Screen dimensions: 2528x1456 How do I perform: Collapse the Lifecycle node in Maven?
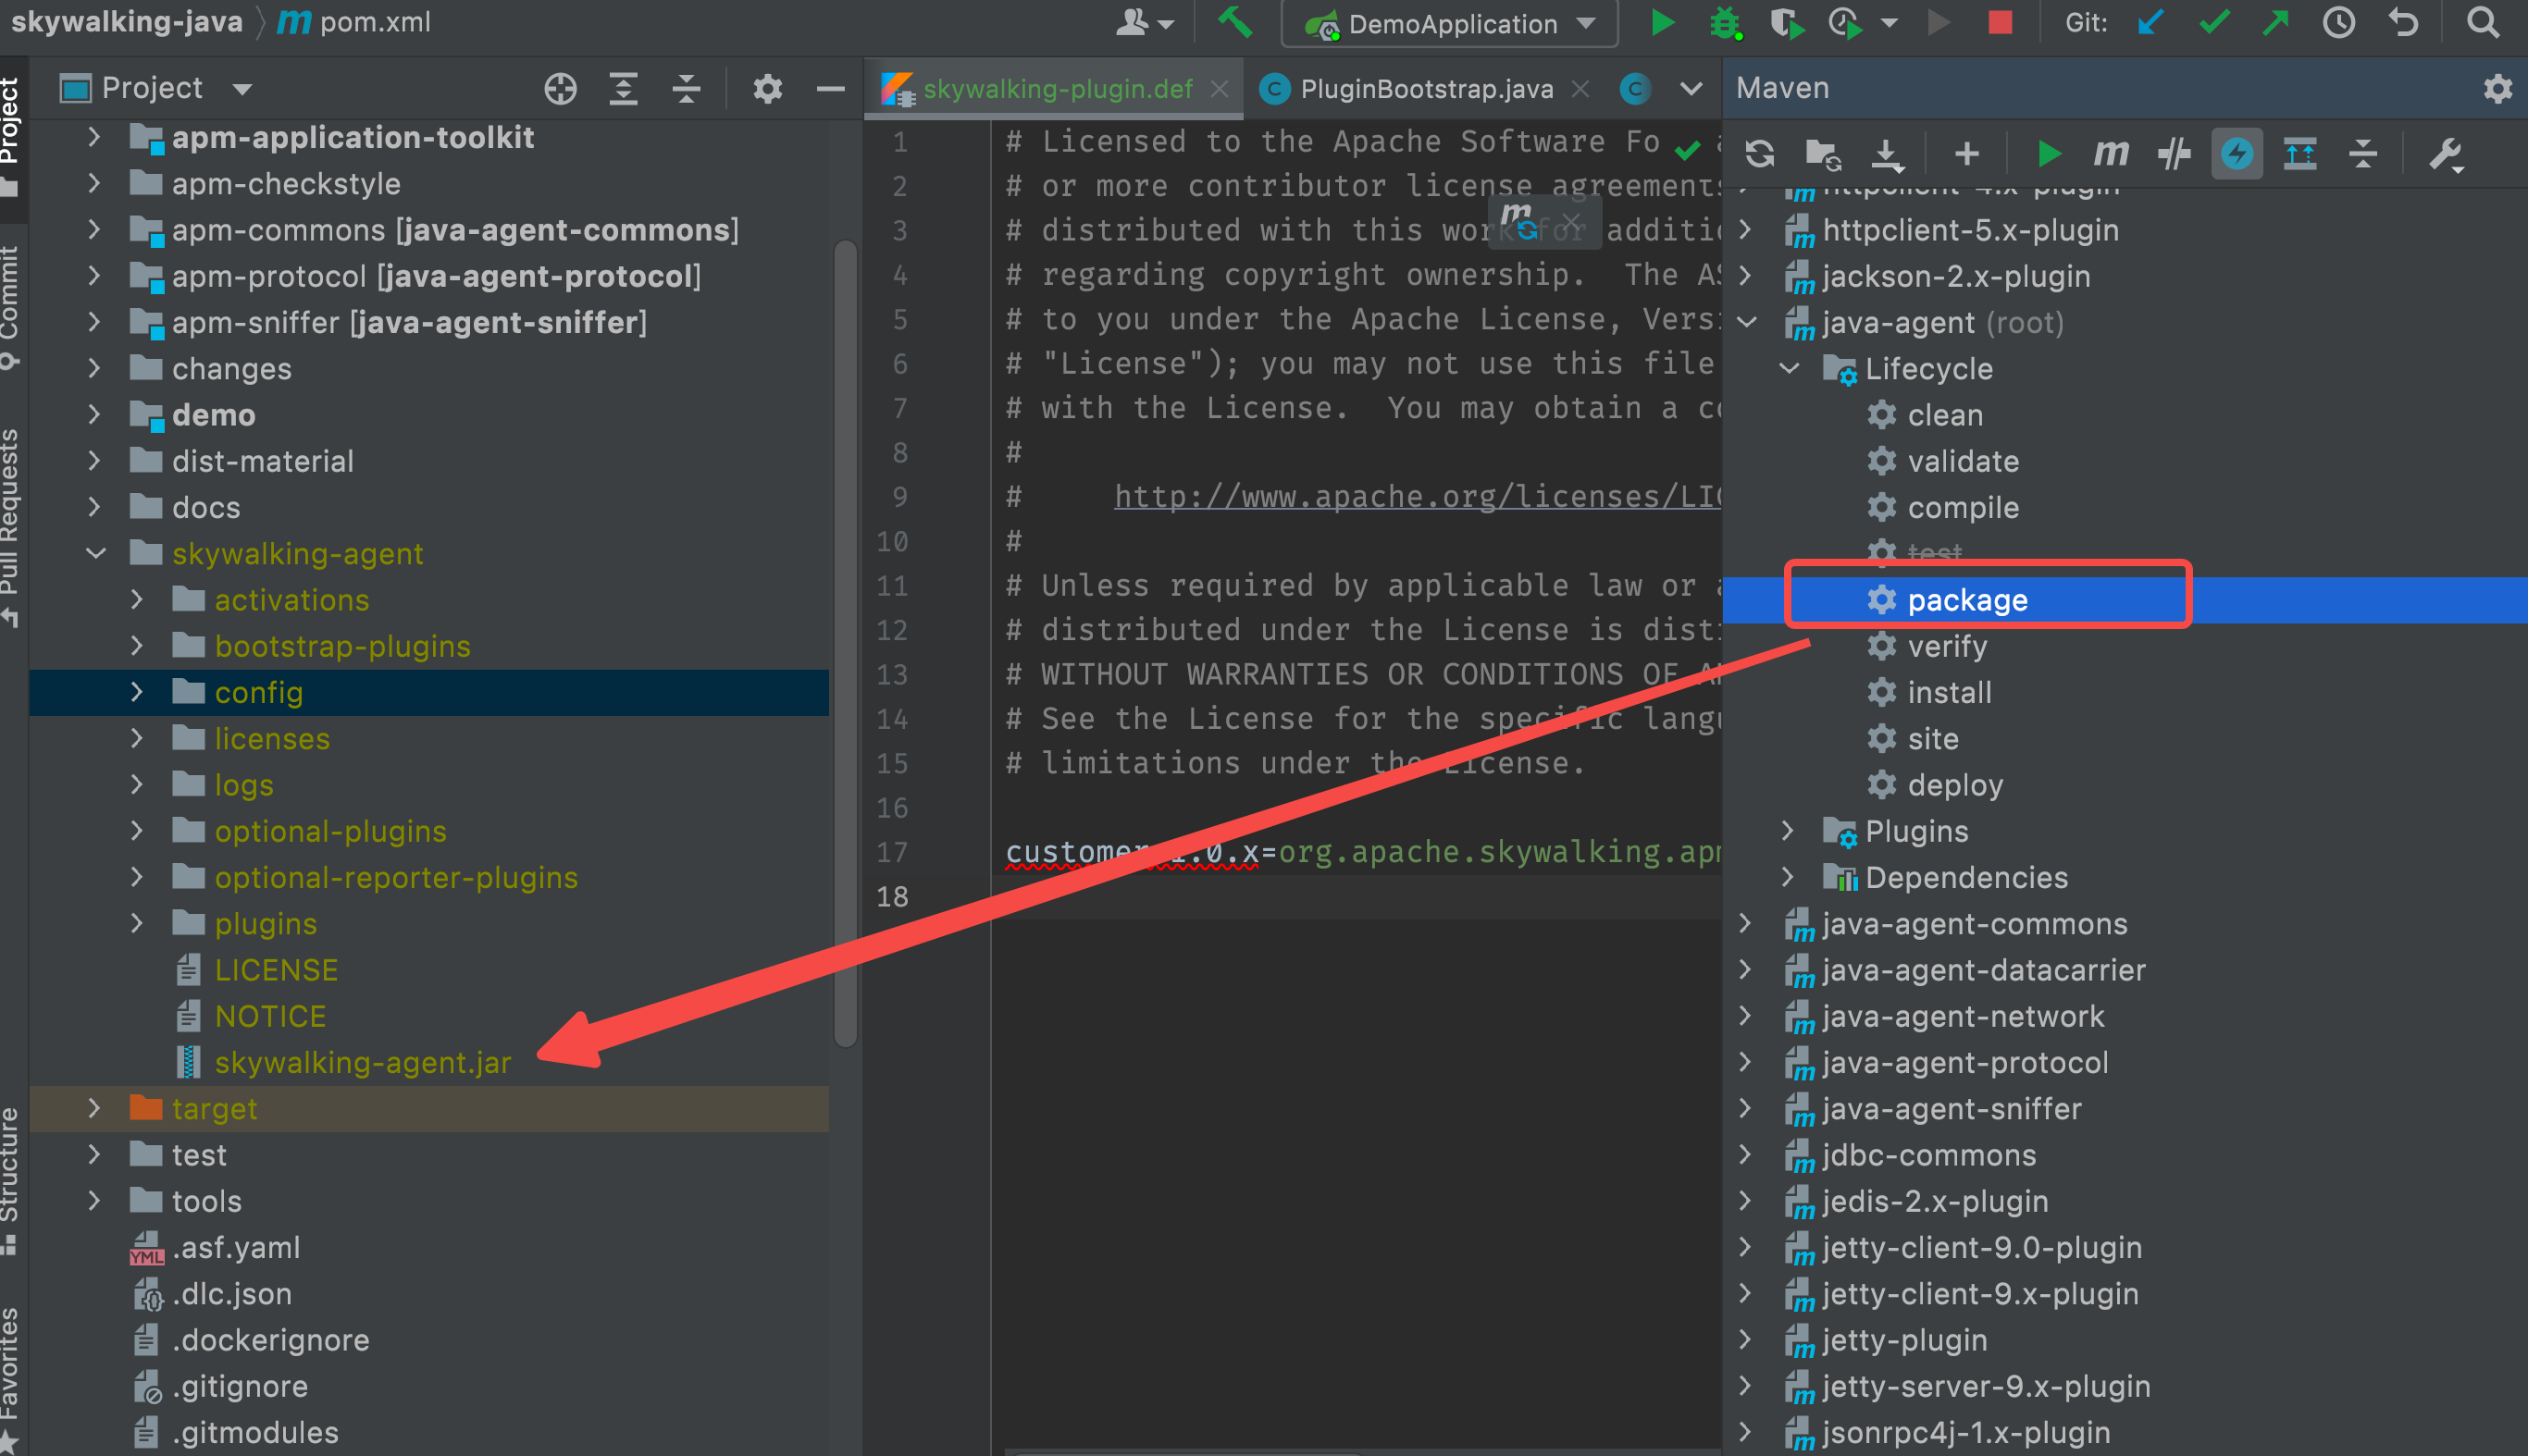(1790, 369)
